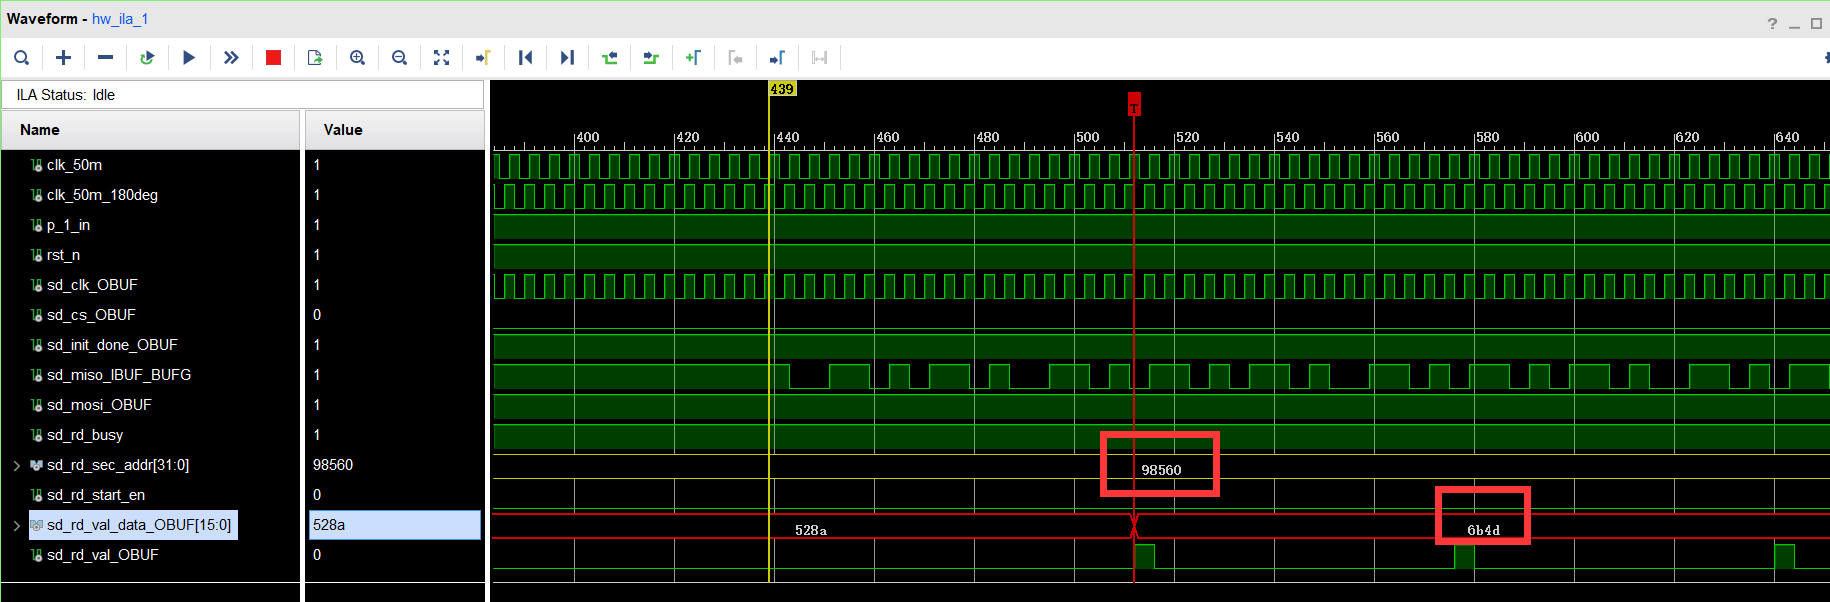Screen dimensions: 1830x602
Task: Select the sd_rd_val_data_OBUF[15:0] signal name
Action: [139, 525]
